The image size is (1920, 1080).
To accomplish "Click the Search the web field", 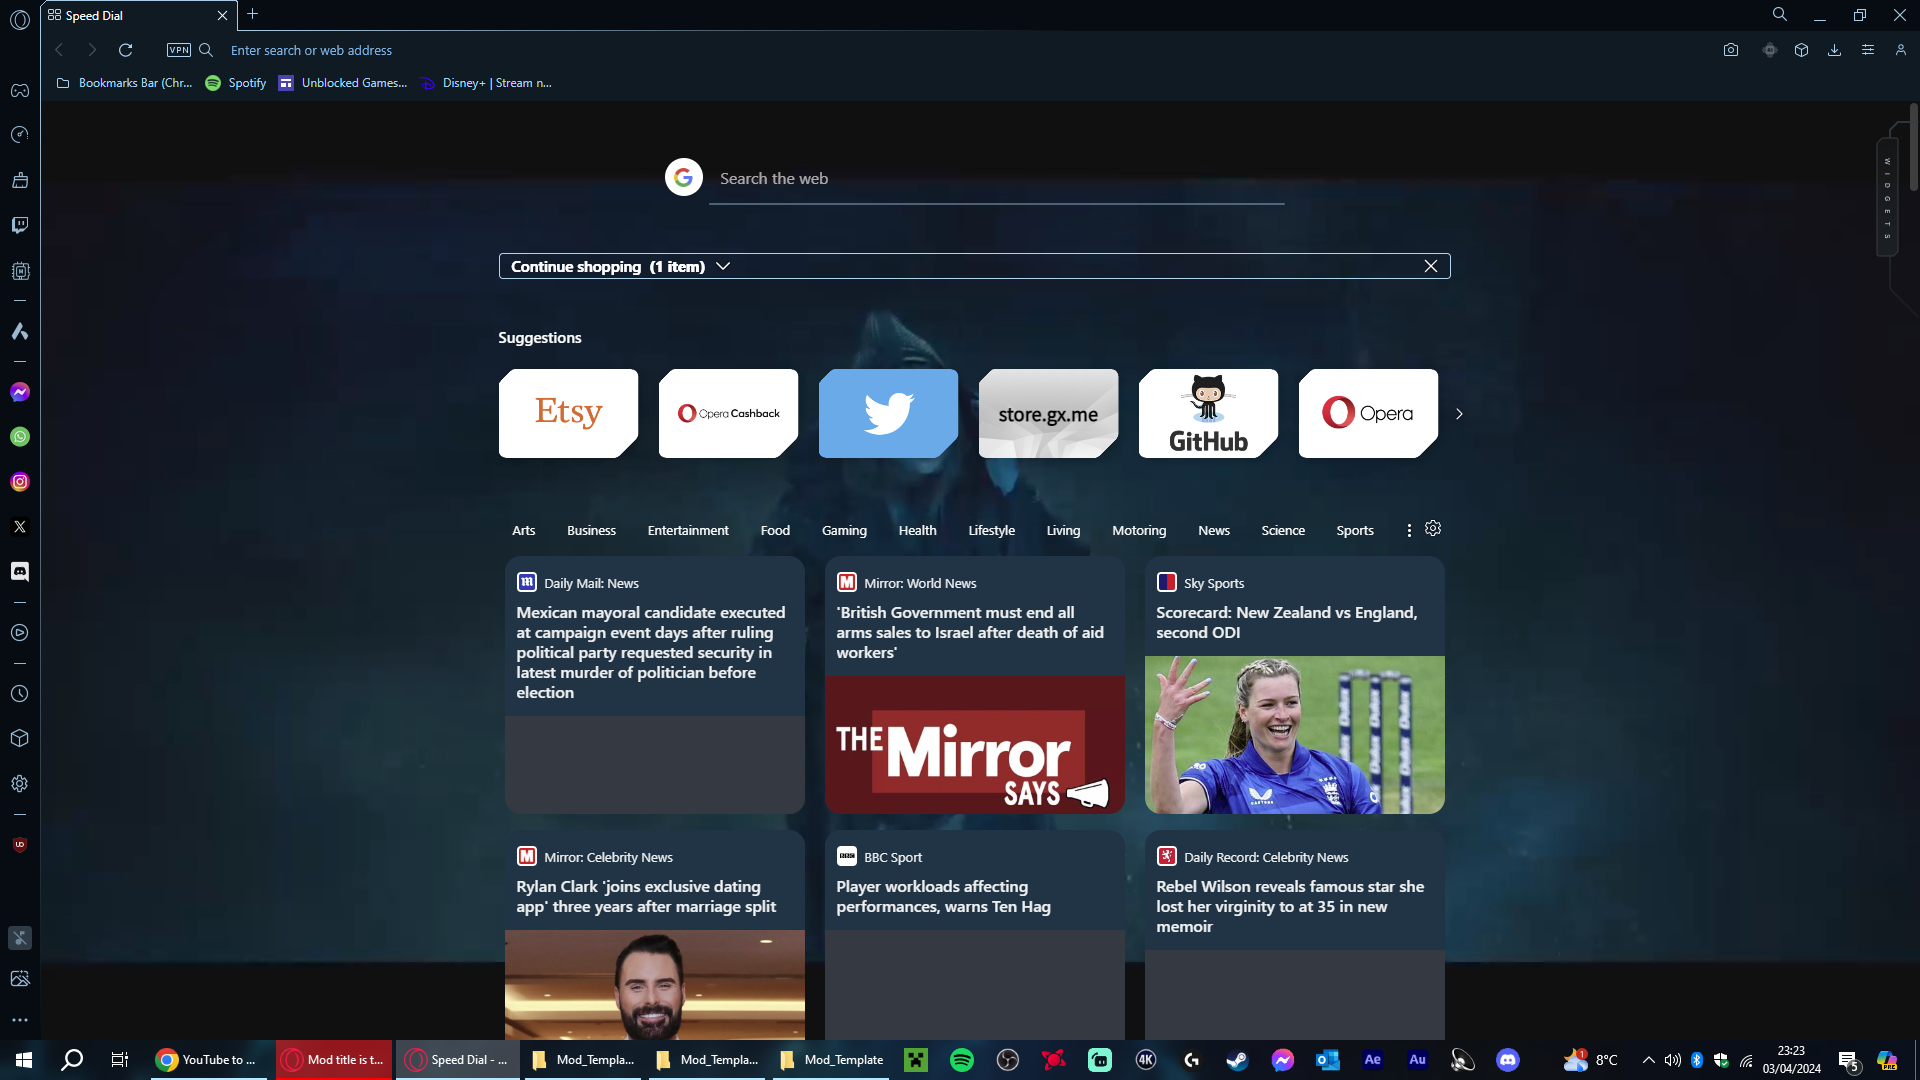I will (x=995, y=179).
